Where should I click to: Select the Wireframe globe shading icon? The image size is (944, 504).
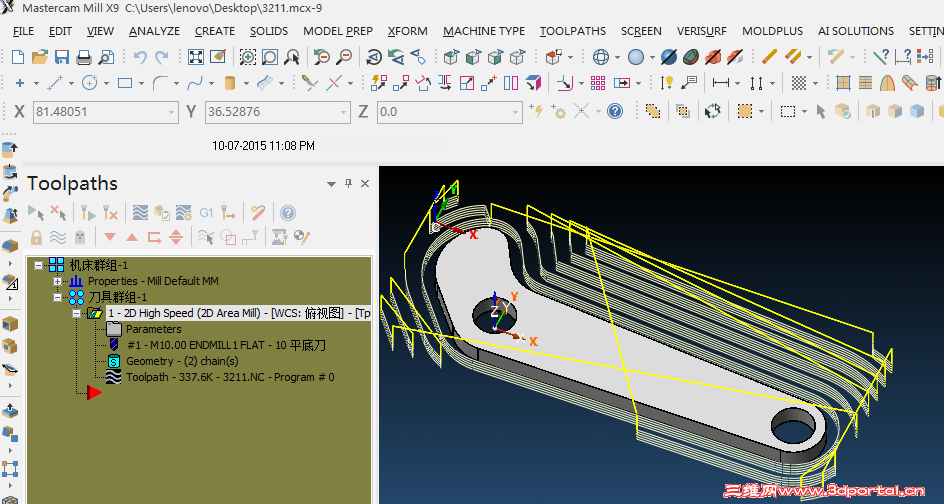(x=601, y=57)
